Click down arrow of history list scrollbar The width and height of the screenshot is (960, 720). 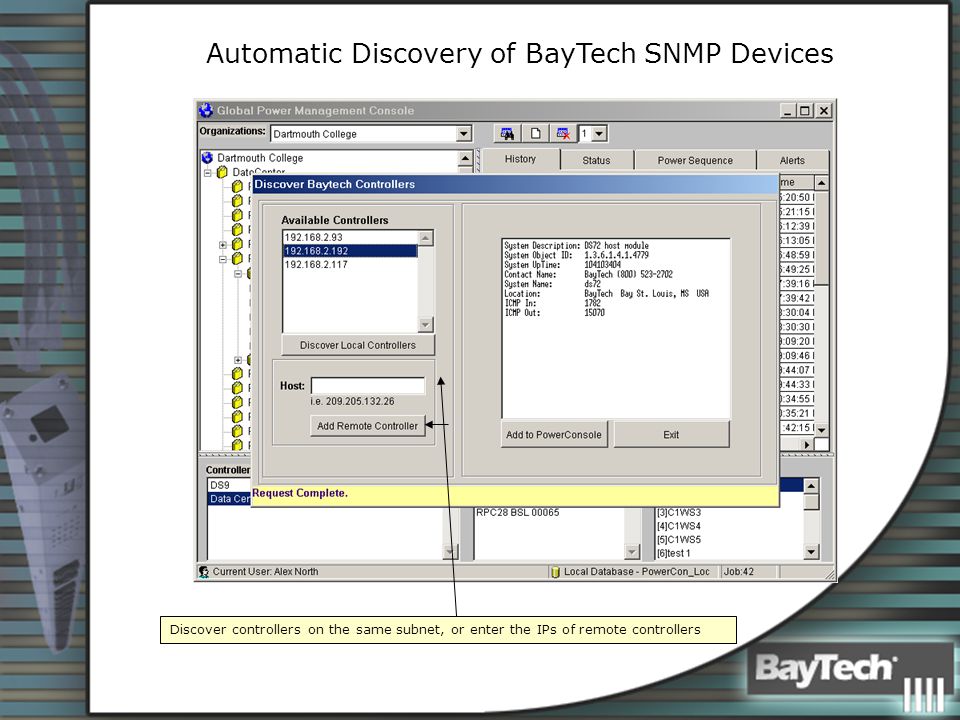(822, 430)
